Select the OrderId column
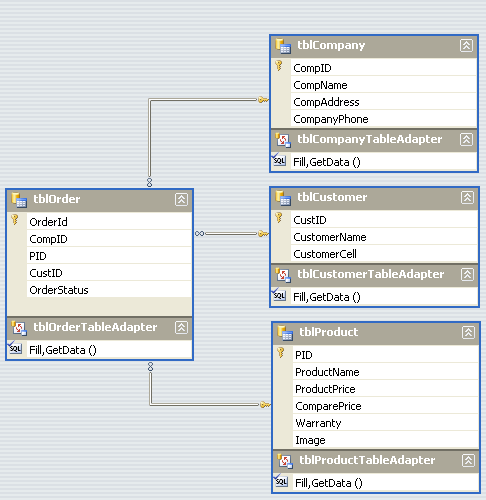The height and width of the screenshot is (500, 486). (x=109, y=222)
